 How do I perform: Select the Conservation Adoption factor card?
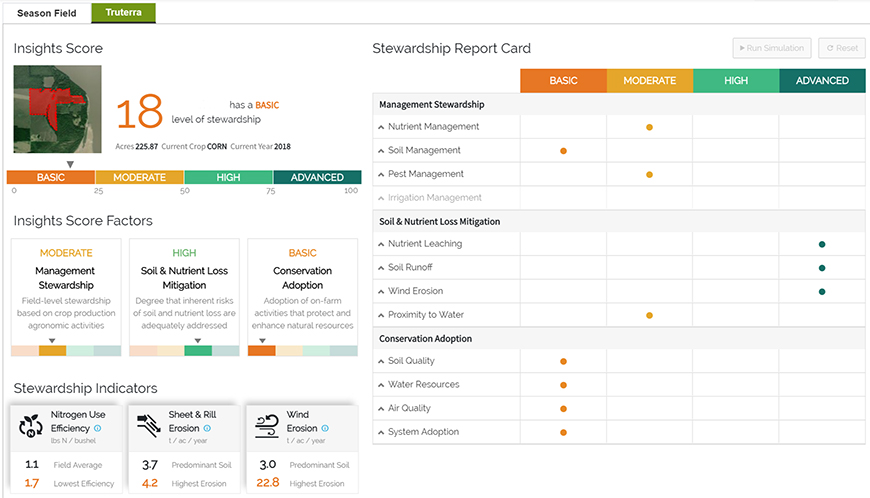click(302, 297)
